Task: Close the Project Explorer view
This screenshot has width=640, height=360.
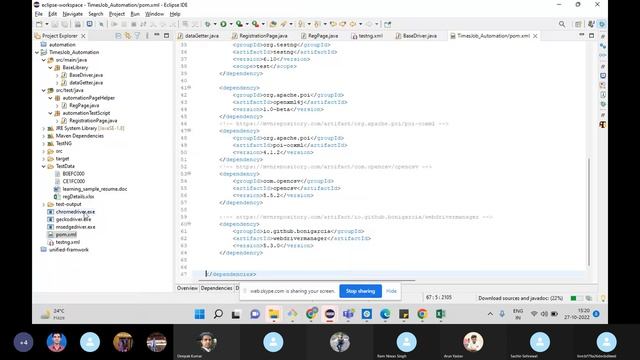Action: tap(83, 36)
